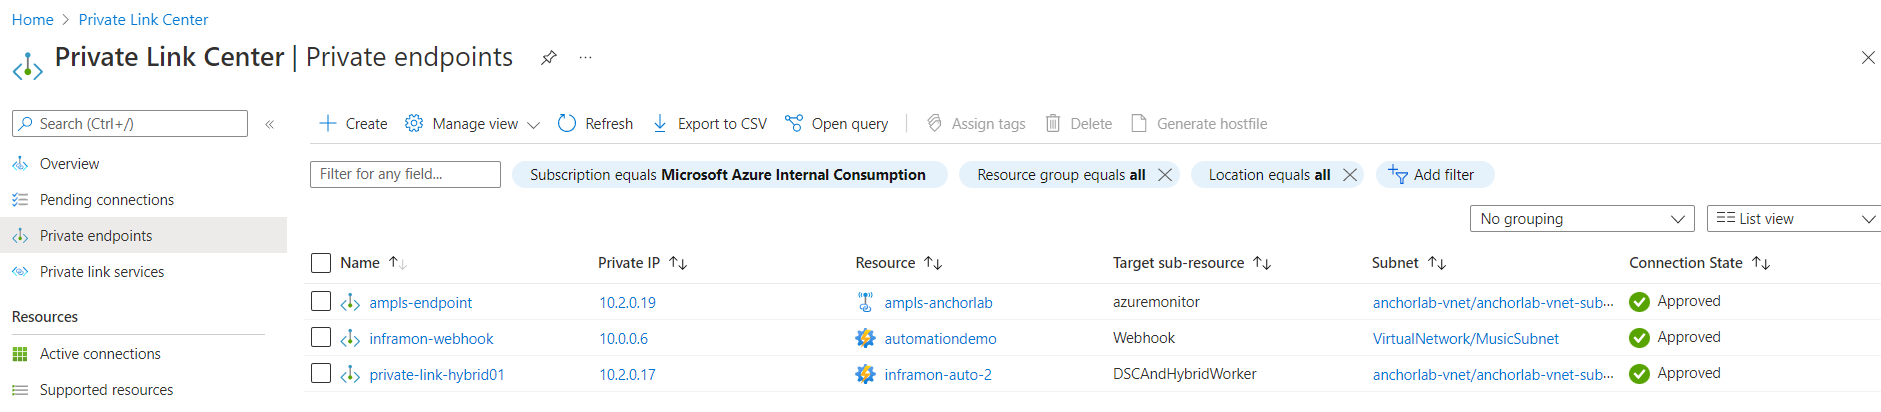Check the private-link-hybrid01 row checkbox
1881x412 pixels.
tap(321, 373)
